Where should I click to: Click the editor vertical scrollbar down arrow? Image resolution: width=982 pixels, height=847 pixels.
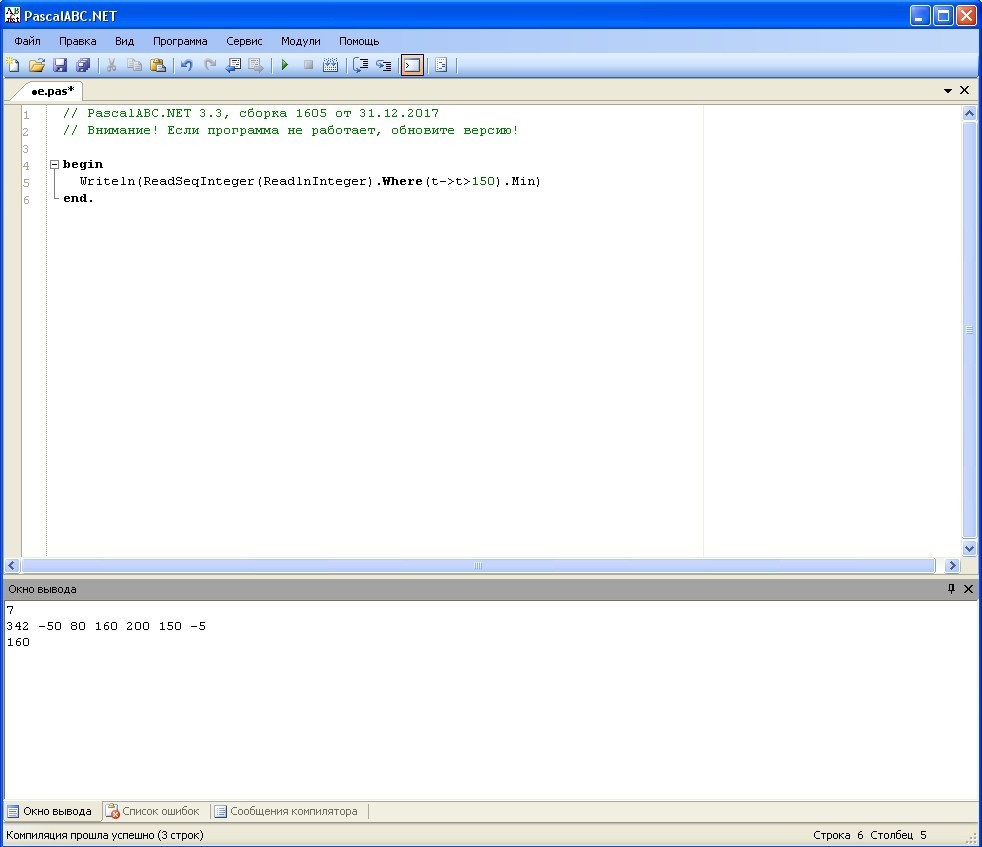[x=969, y=549]
